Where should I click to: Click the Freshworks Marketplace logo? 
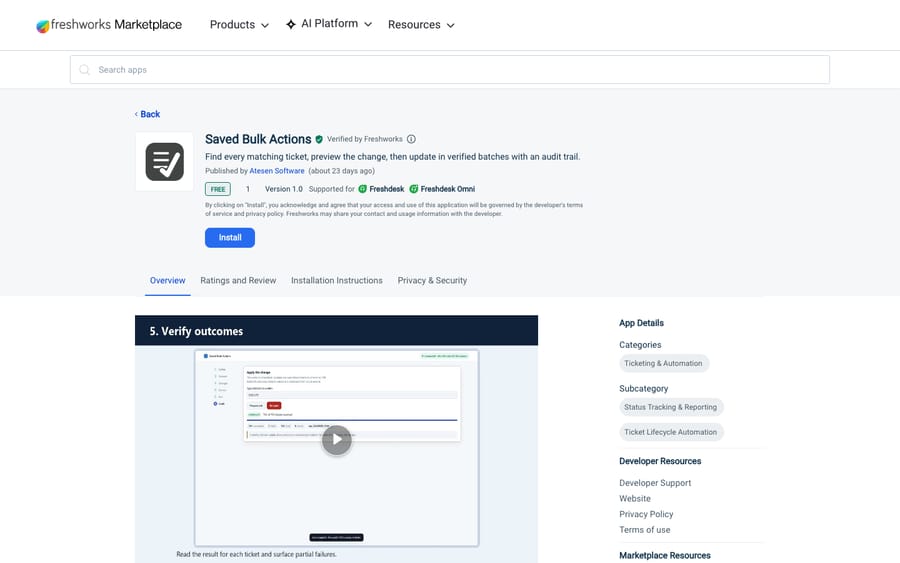point(109,25)
